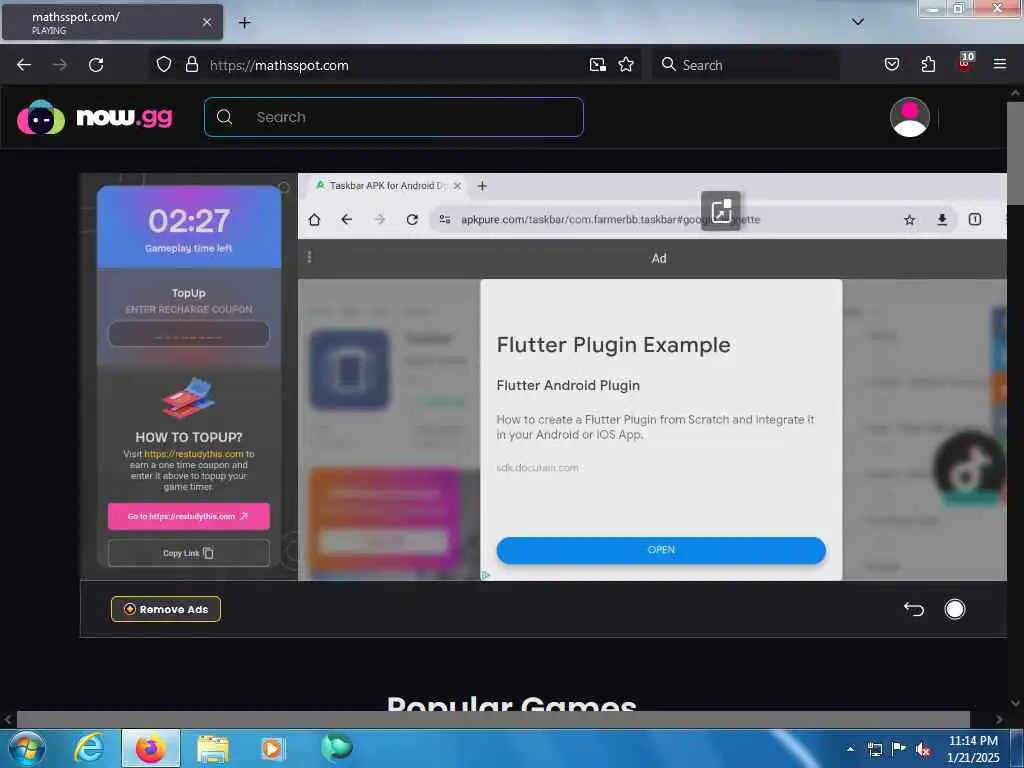The width and height of the screenshot is (1024, 768).
Task: Open the now.gg user profile avatar
Action: point(910,117)
